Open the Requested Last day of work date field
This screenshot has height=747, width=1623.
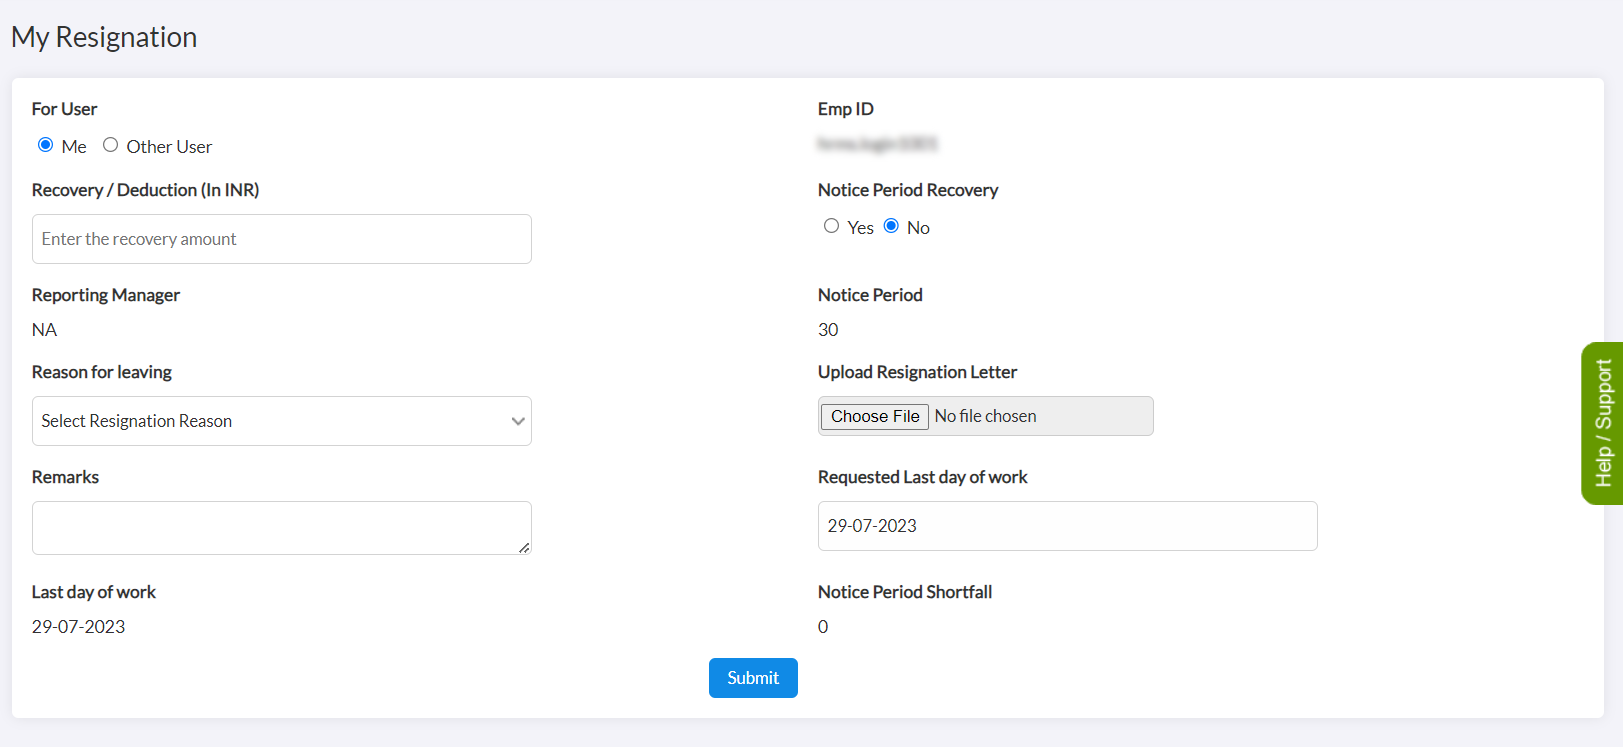pyautogui.click(x=1068, y=526)
